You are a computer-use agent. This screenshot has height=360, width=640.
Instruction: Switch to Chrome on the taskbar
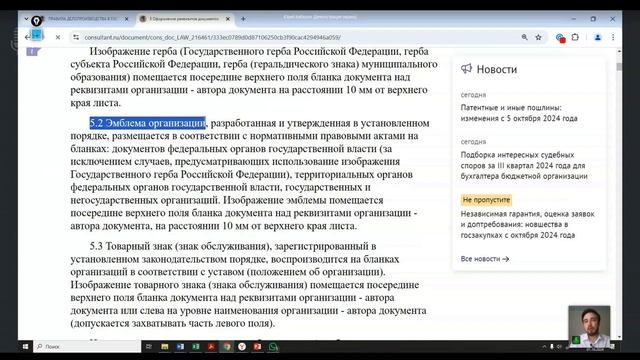tap(227, 347)
